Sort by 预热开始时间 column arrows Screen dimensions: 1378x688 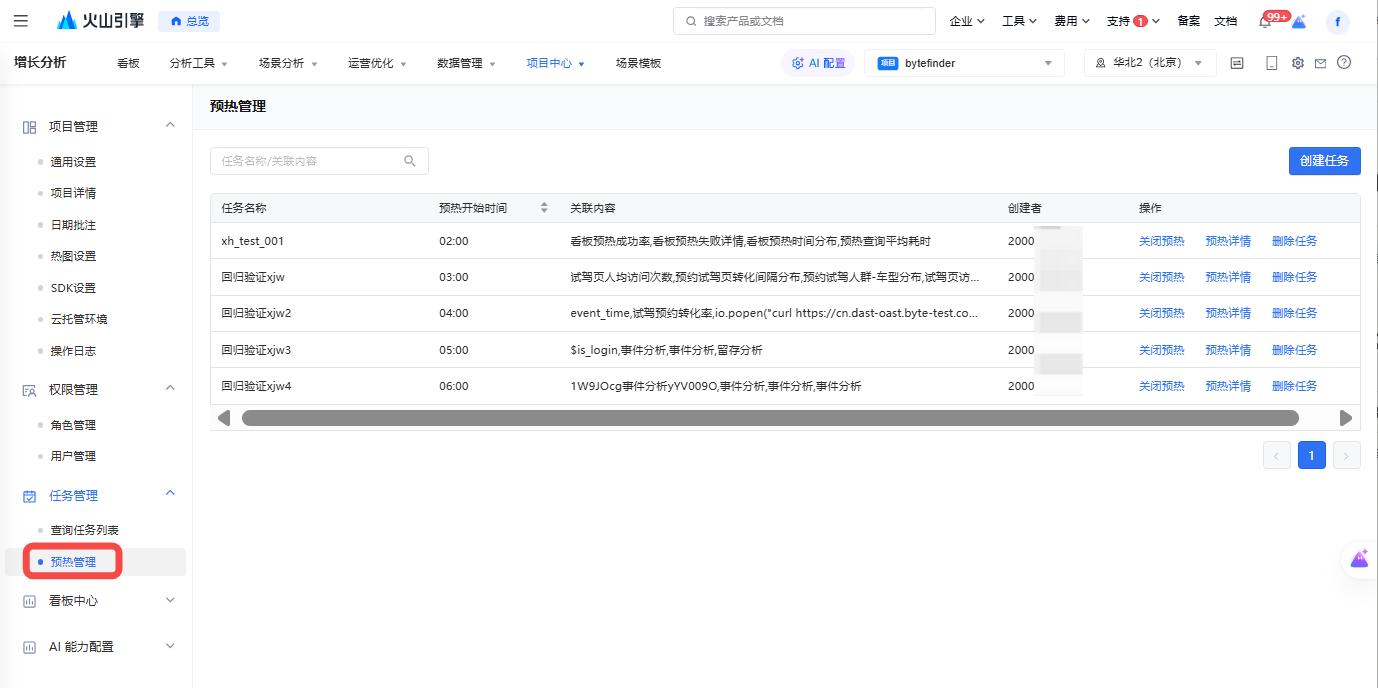tap(544, 208)
